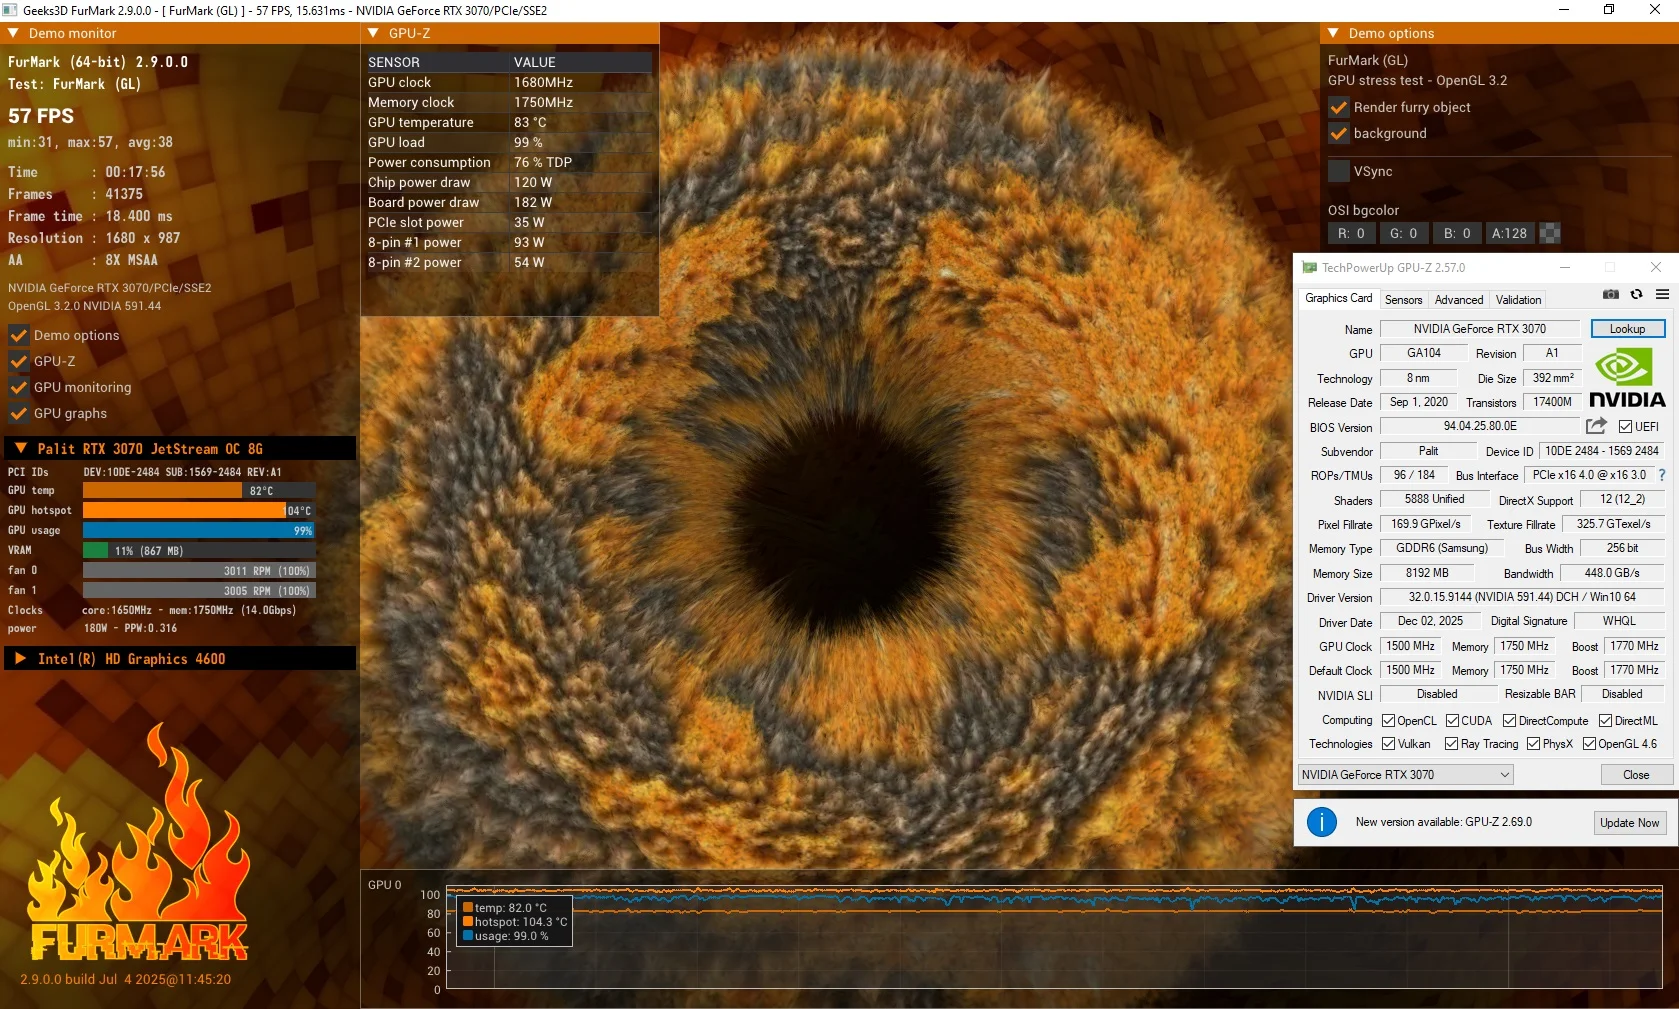Viewport: 1679px width, 1009px height.
Task: Click the OSI bgcolor R value slider
Action: point(1351,234)
